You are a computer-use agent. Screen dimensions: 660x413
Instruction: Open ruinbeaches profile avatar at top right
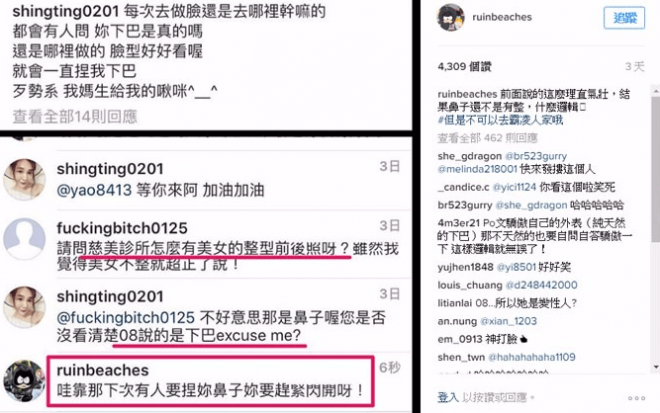[451, 17]
